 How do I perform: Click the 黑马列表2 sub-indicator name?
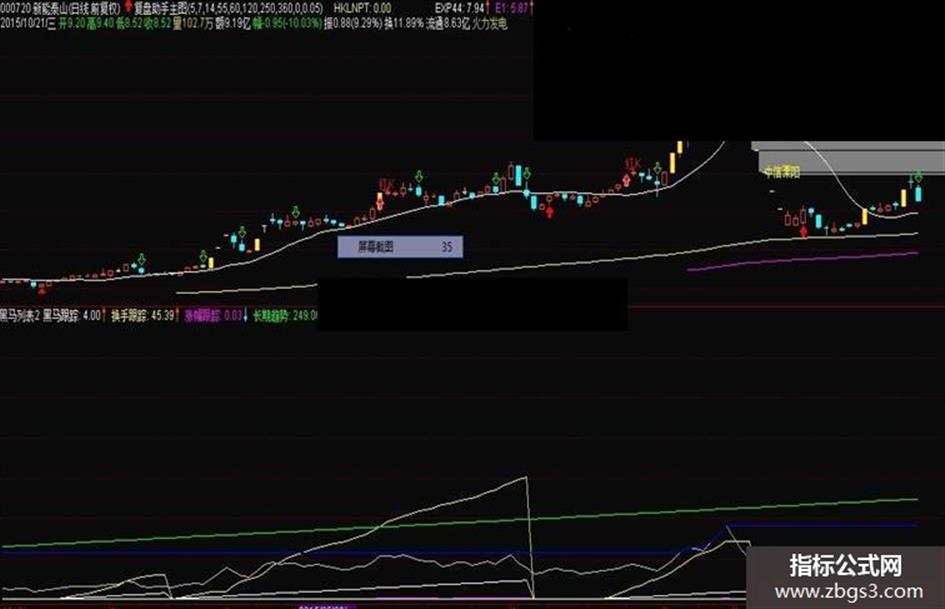pos(20,316)
